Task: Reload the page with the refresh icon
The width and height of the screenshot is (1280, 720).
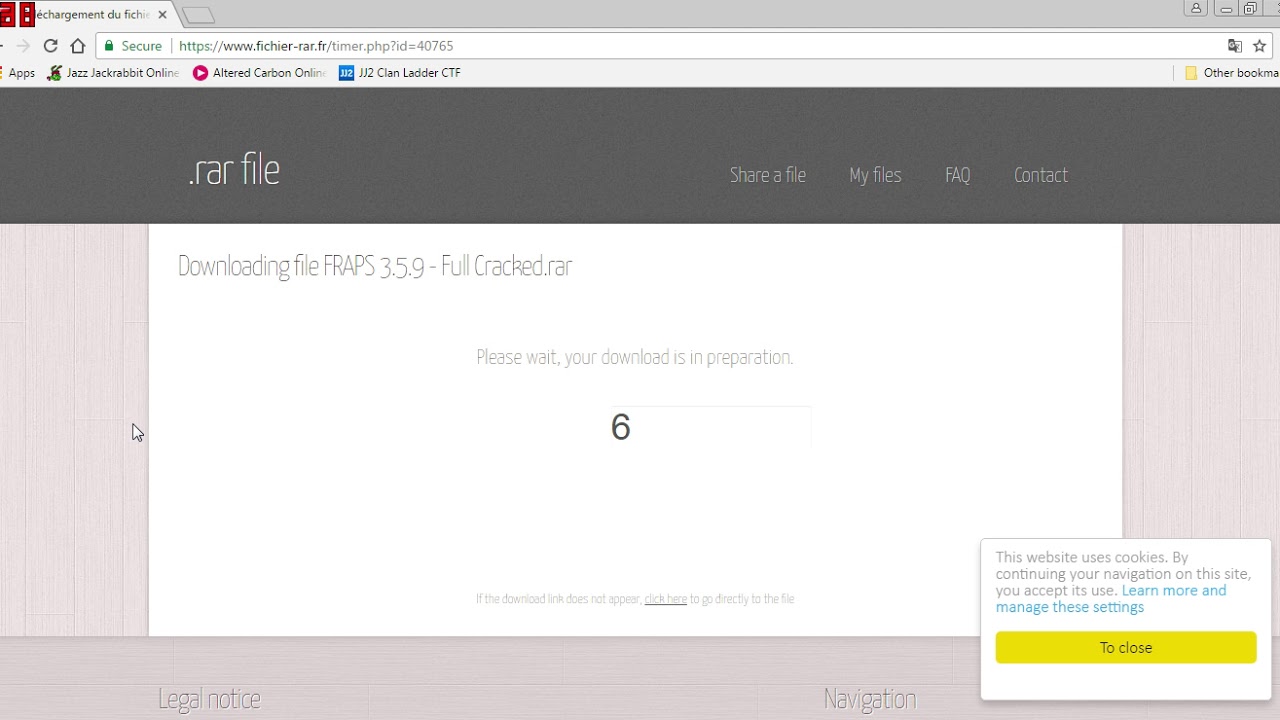Action: click(x=51, y=46)
